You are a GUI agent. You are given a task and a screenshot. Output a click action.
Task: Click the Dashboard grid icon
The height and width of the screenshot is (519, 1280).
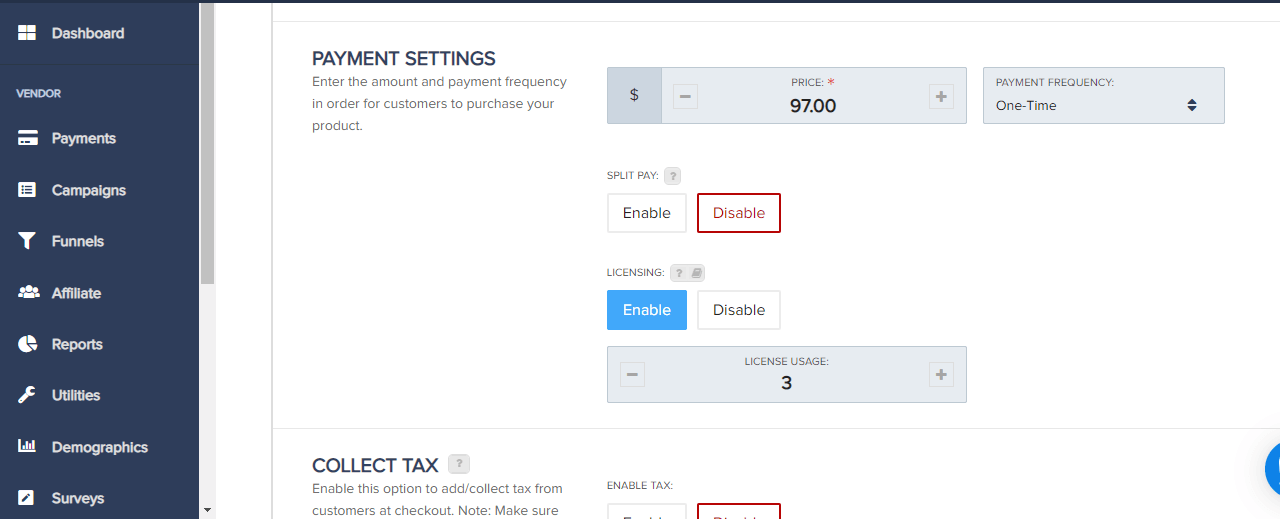[x=27, y=33]
